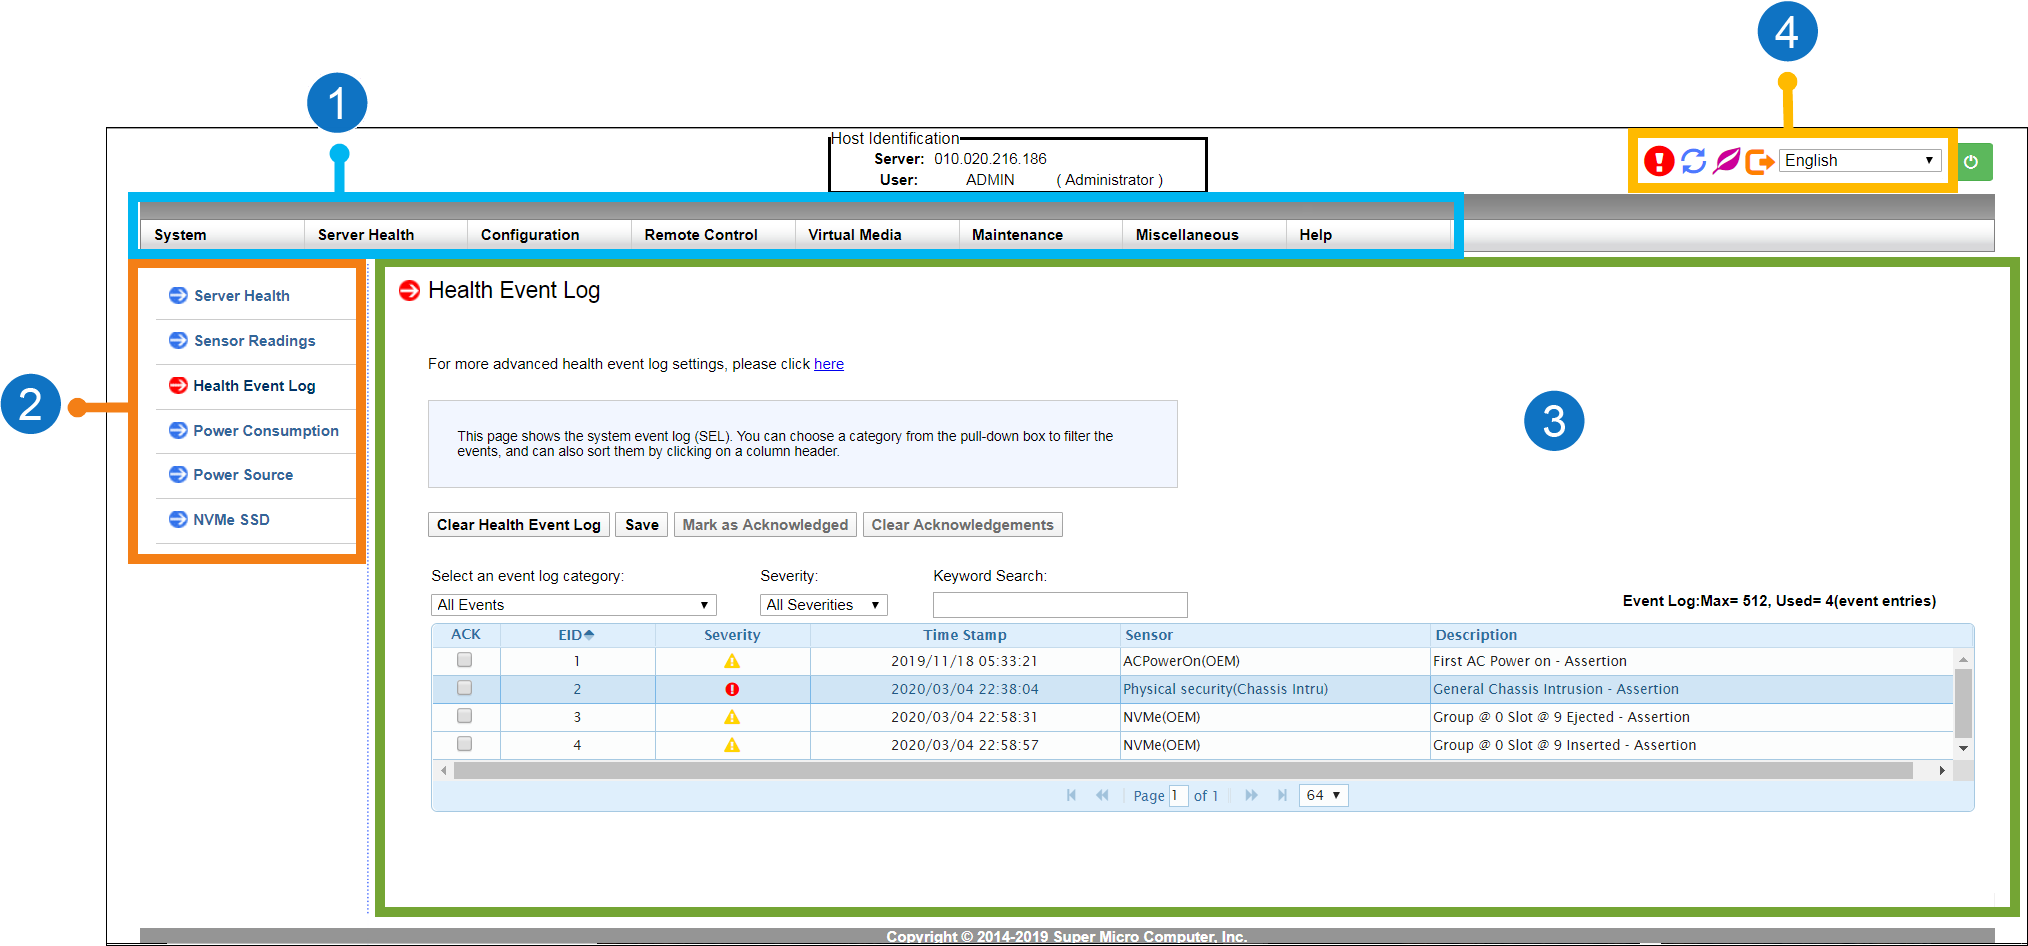
Task: Click the purple leaf icon
Action: pos(1726,161)
